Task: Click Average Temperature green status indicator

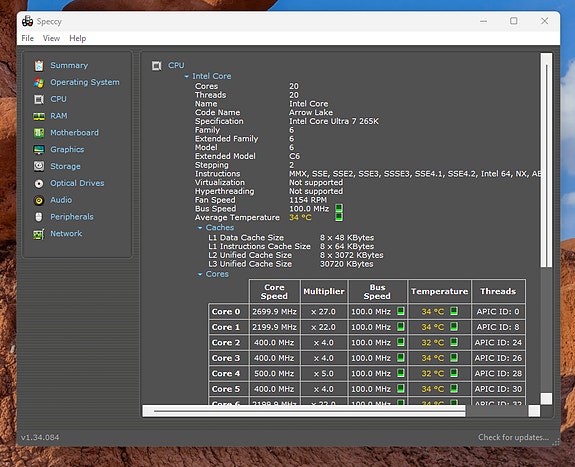Action: tap(339, 217)
